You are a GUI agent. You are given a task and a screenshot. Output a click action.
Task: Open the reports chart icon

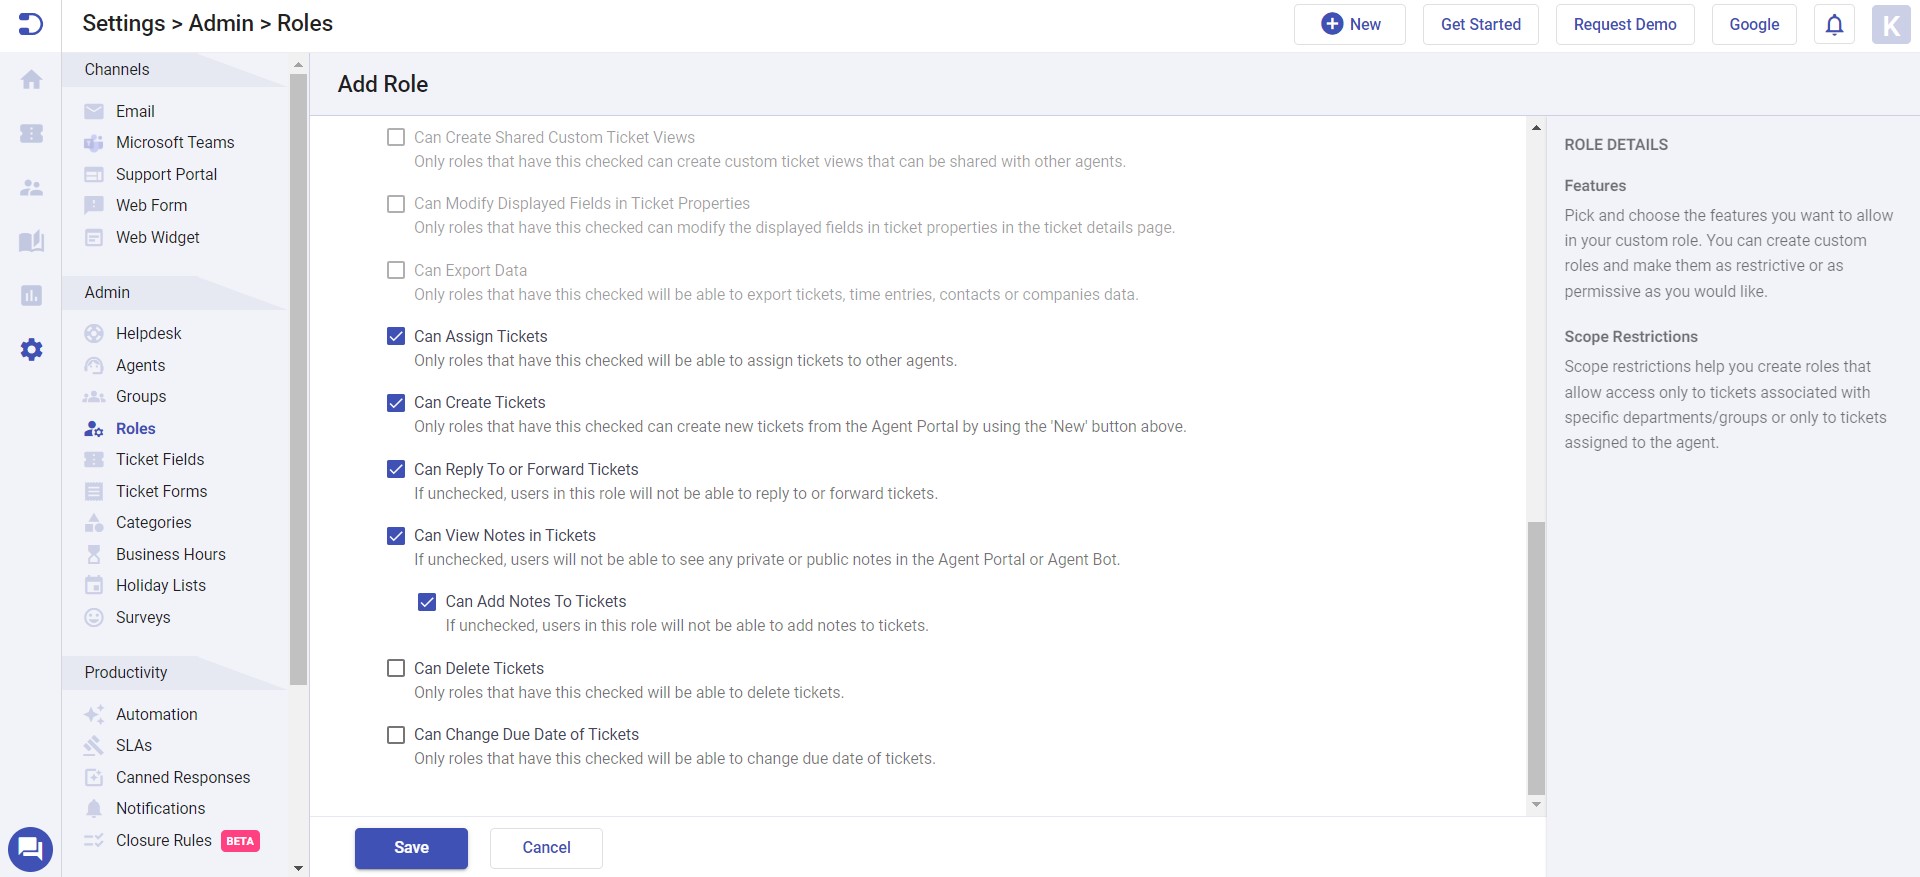coord(31,295)
